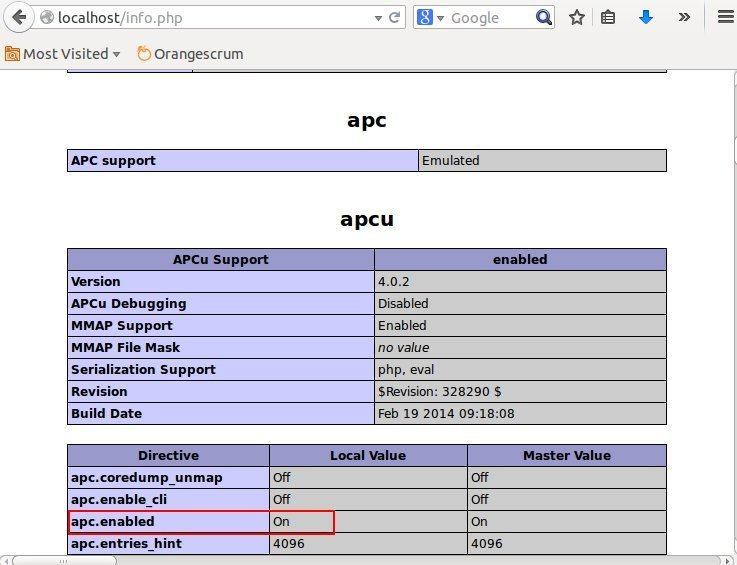Select the apc.coredump_unmap directive name
This screenshot has height=565, width=737.
(168, 478)
